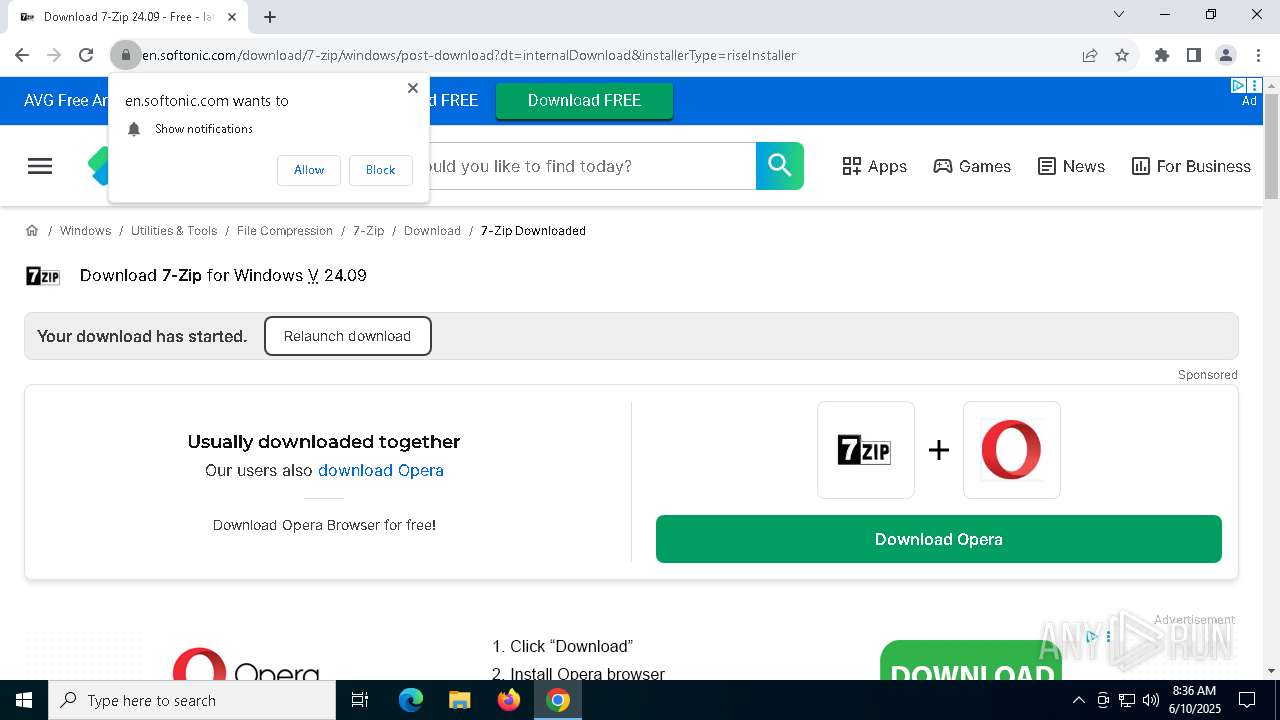Open the For Business section
The image size is (1280, 720).
(1191, 166)
